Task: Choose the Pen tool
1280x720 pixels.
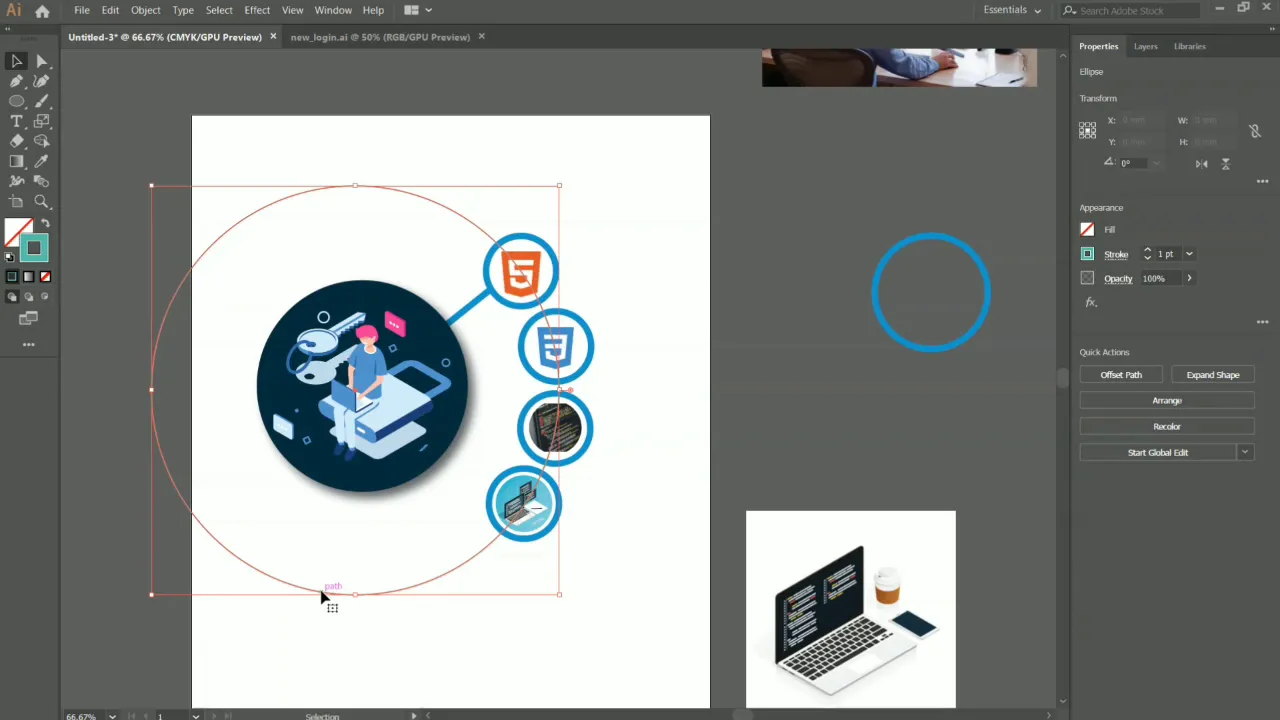Action: 16,81
